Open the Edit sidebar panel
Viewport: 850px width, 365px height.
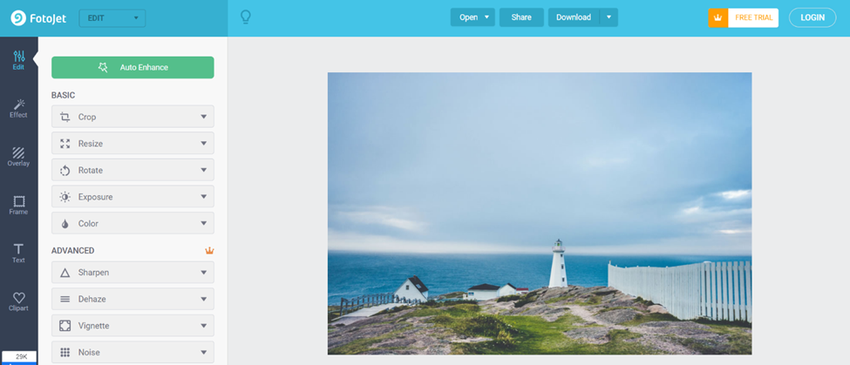pos(19,60)
